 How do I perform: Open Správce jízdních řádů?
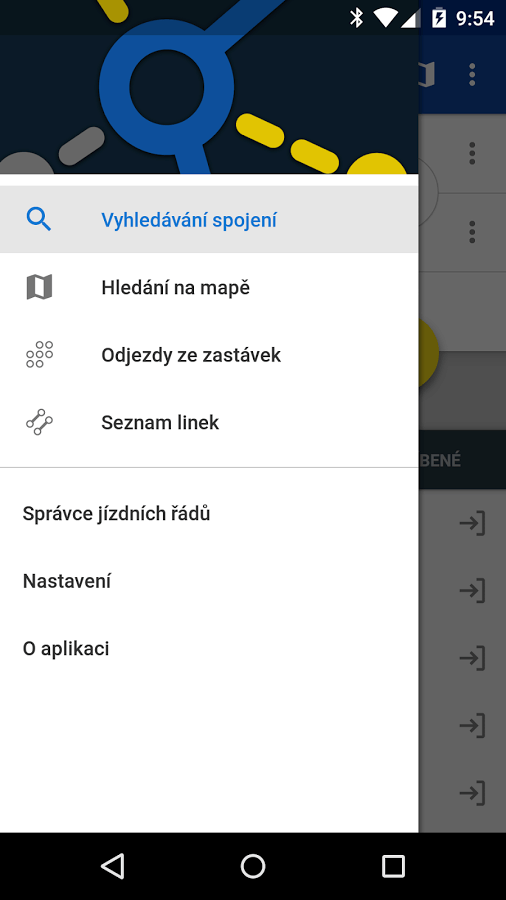(209, 513)
